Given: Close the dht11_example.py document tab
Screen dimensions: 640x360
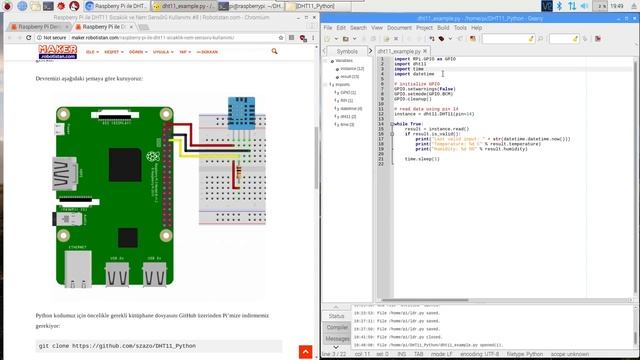Looking at the screenshot, I should pos(425,51).
